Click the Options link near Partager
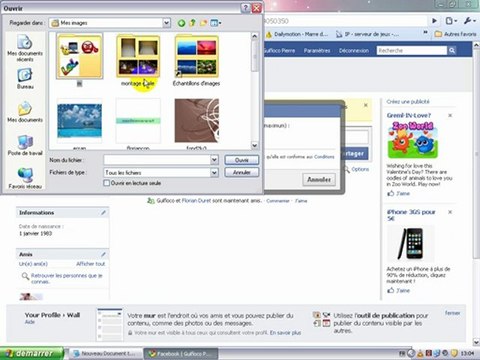The image size is (480, 360). click(360, 169)
